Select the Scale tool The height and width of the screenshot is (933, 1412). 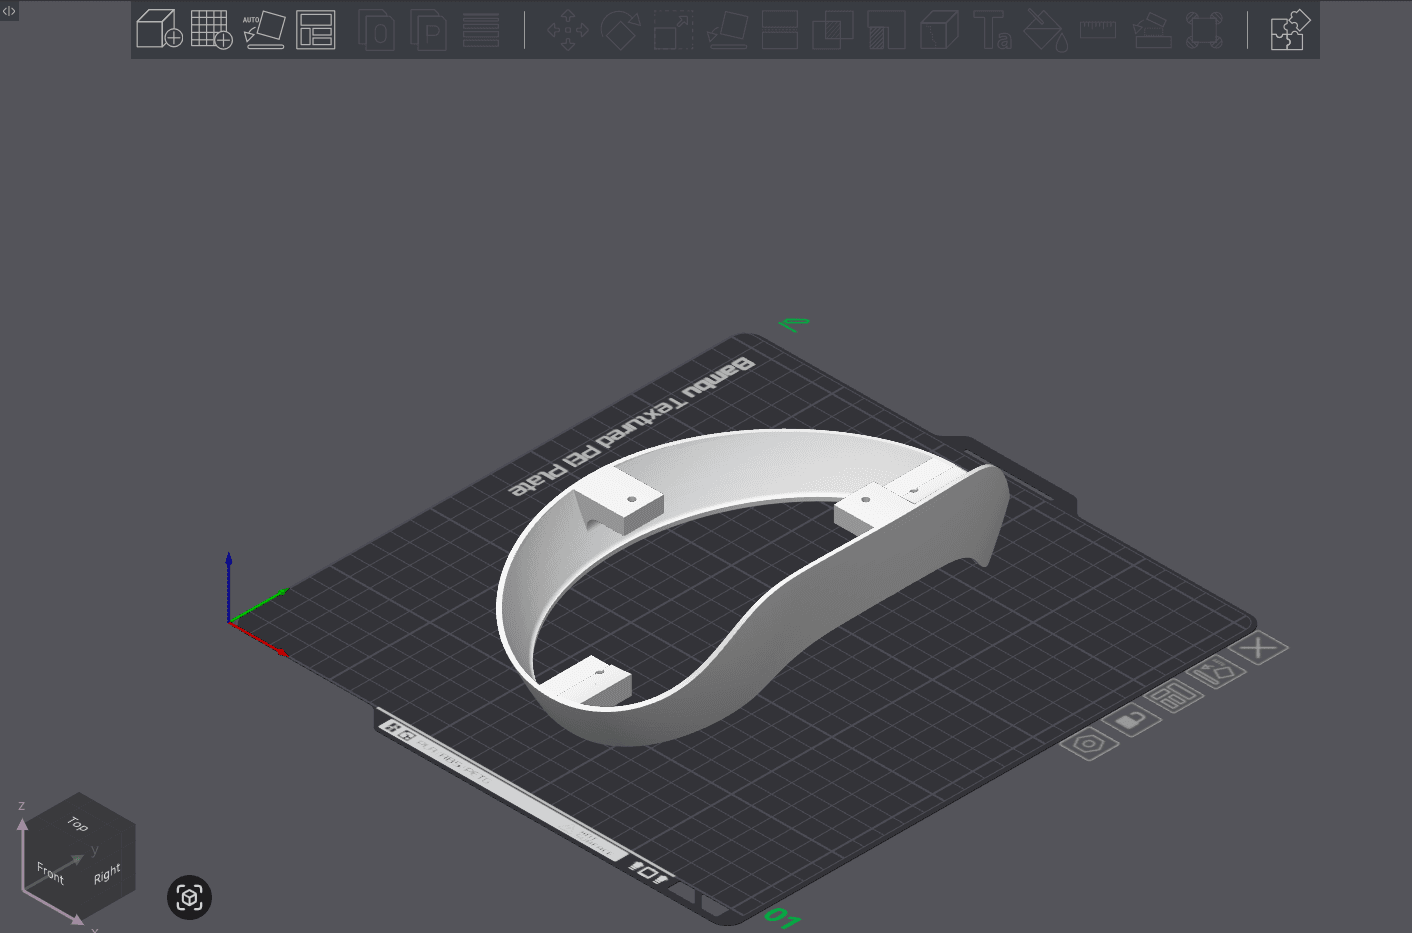click(x=672, y=29)
